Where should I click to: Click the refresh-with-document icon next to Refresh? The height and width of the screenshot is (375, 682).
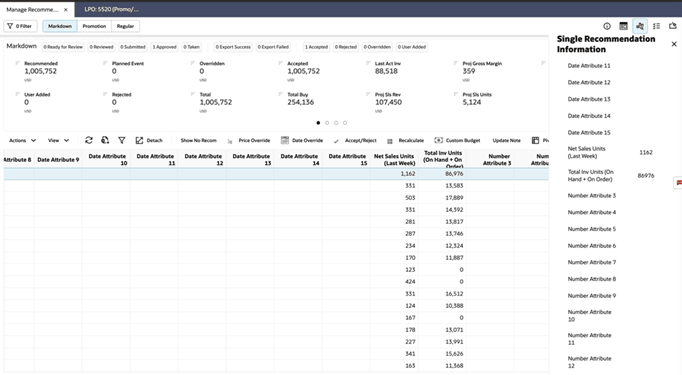pyautogui.click(x=105, y=140)
